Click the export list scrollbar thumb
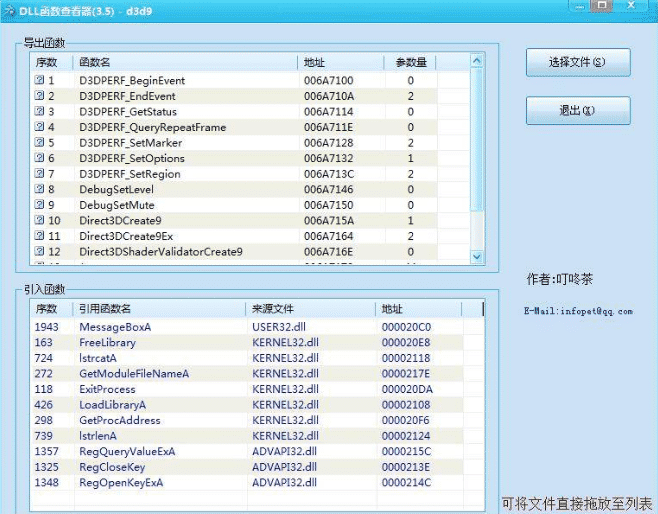 tap(477, 139)
